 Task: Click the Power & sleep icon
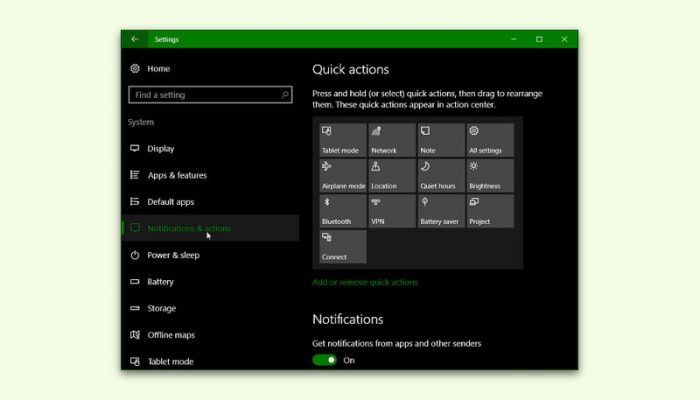click(134, 255)
